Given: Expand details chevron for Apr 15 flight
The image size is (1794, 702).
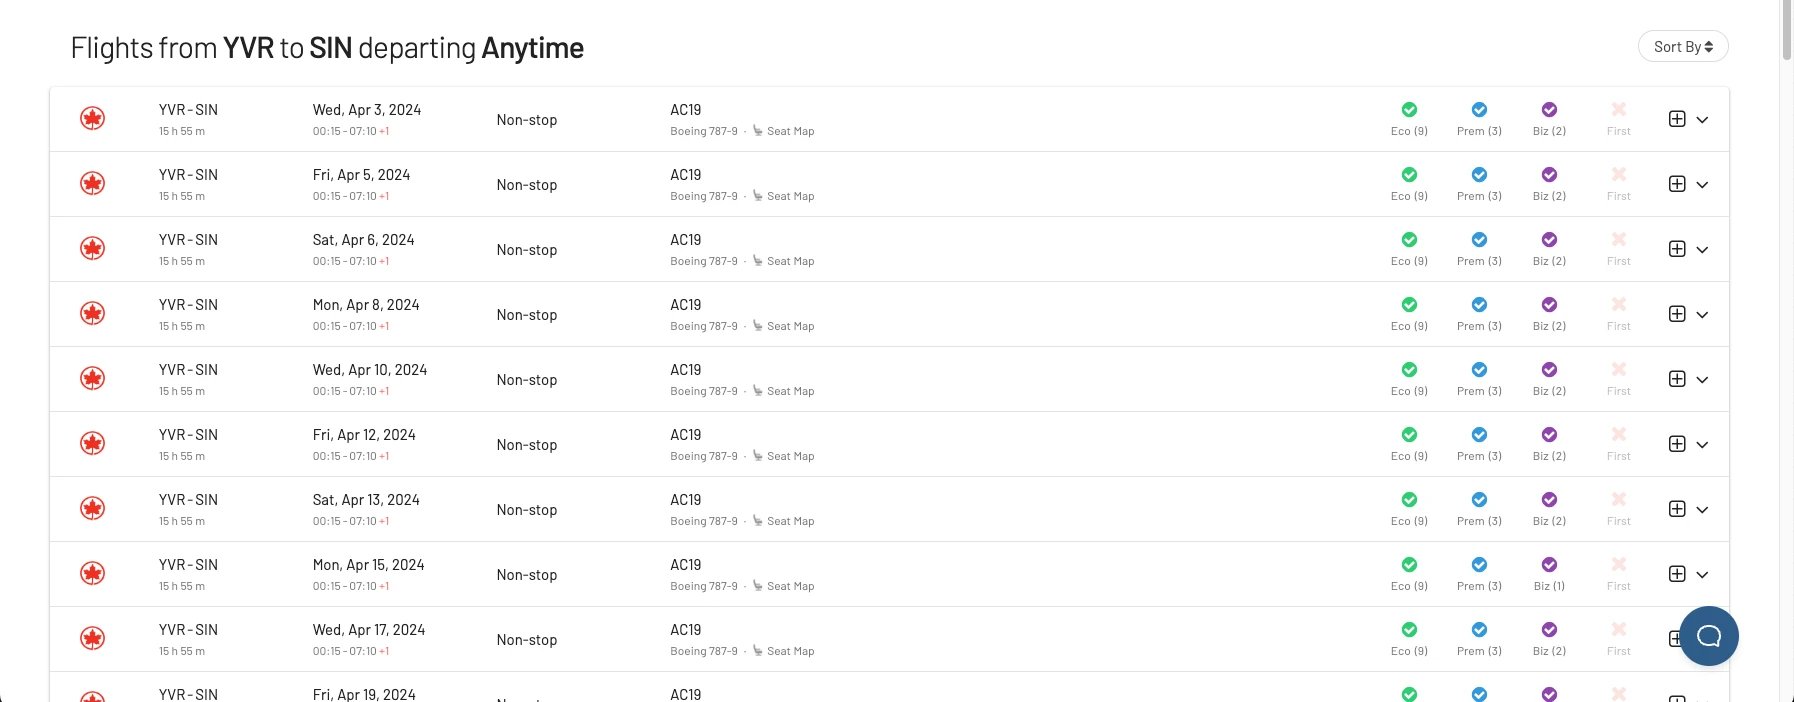Looking at the screenshot, I should point(1702,575).
